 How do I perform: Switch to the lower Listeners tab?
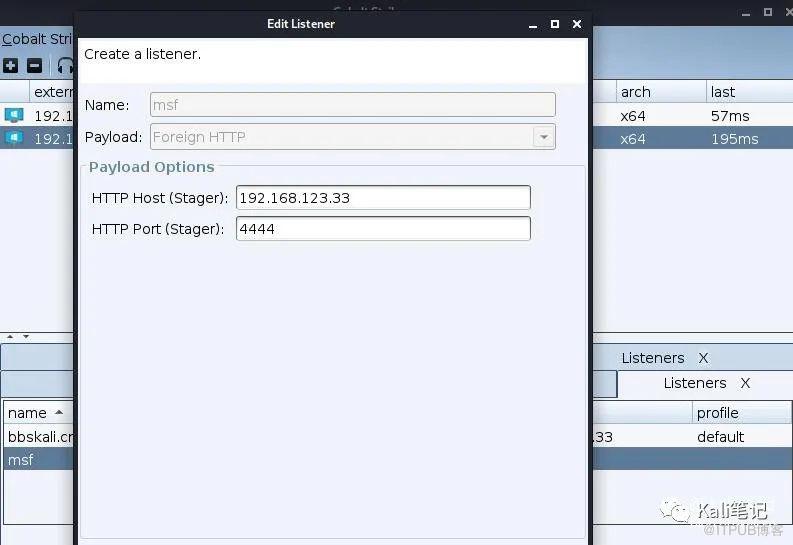pos(694,383)
